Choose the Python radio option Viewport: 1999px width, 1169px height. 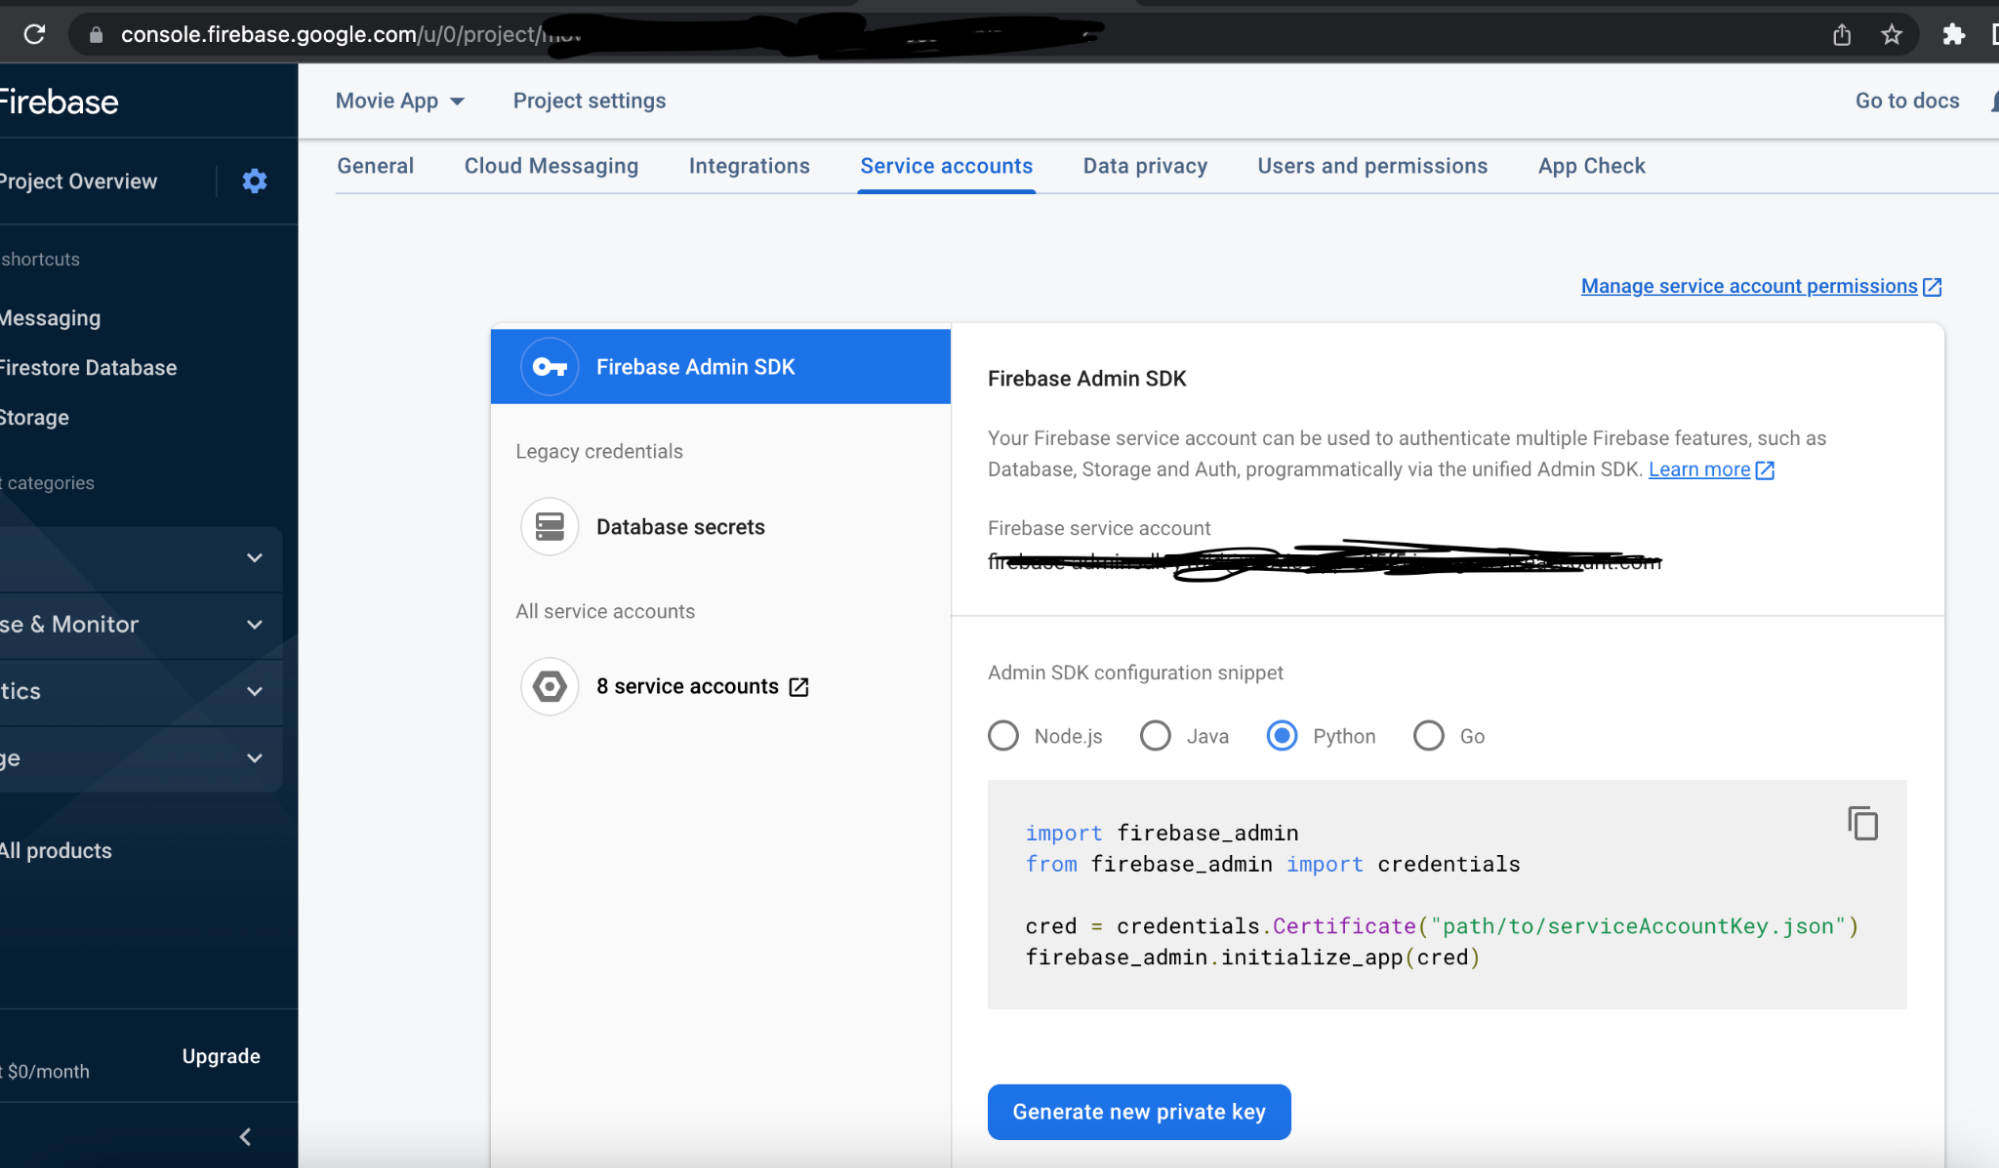1282,736
